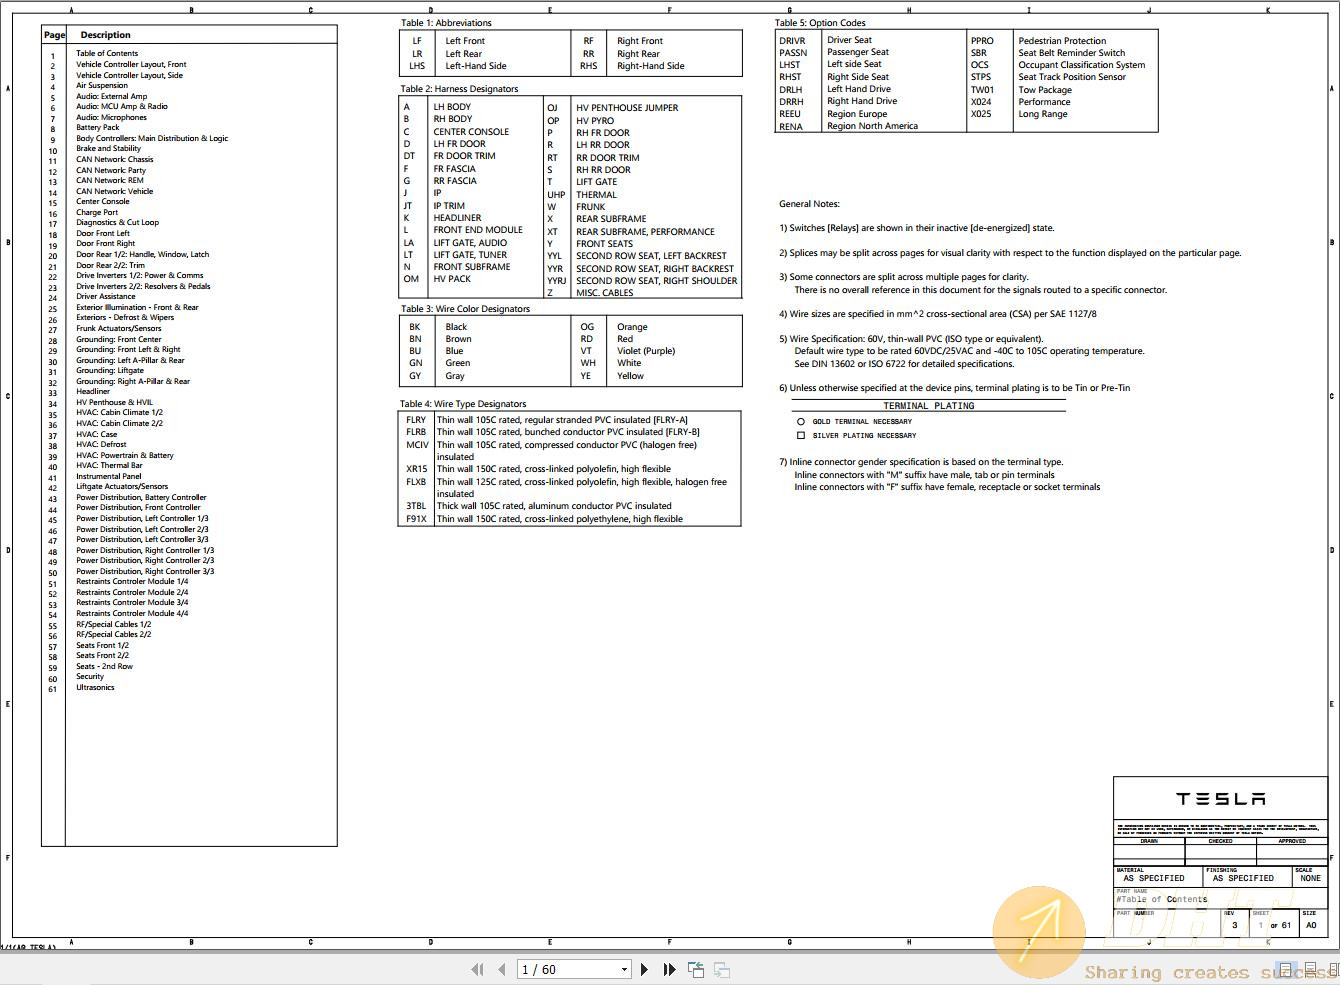This screenshot has height=985, width=1340.
Task: Click the TESLA logo in title block
Action: (1220, 799)
